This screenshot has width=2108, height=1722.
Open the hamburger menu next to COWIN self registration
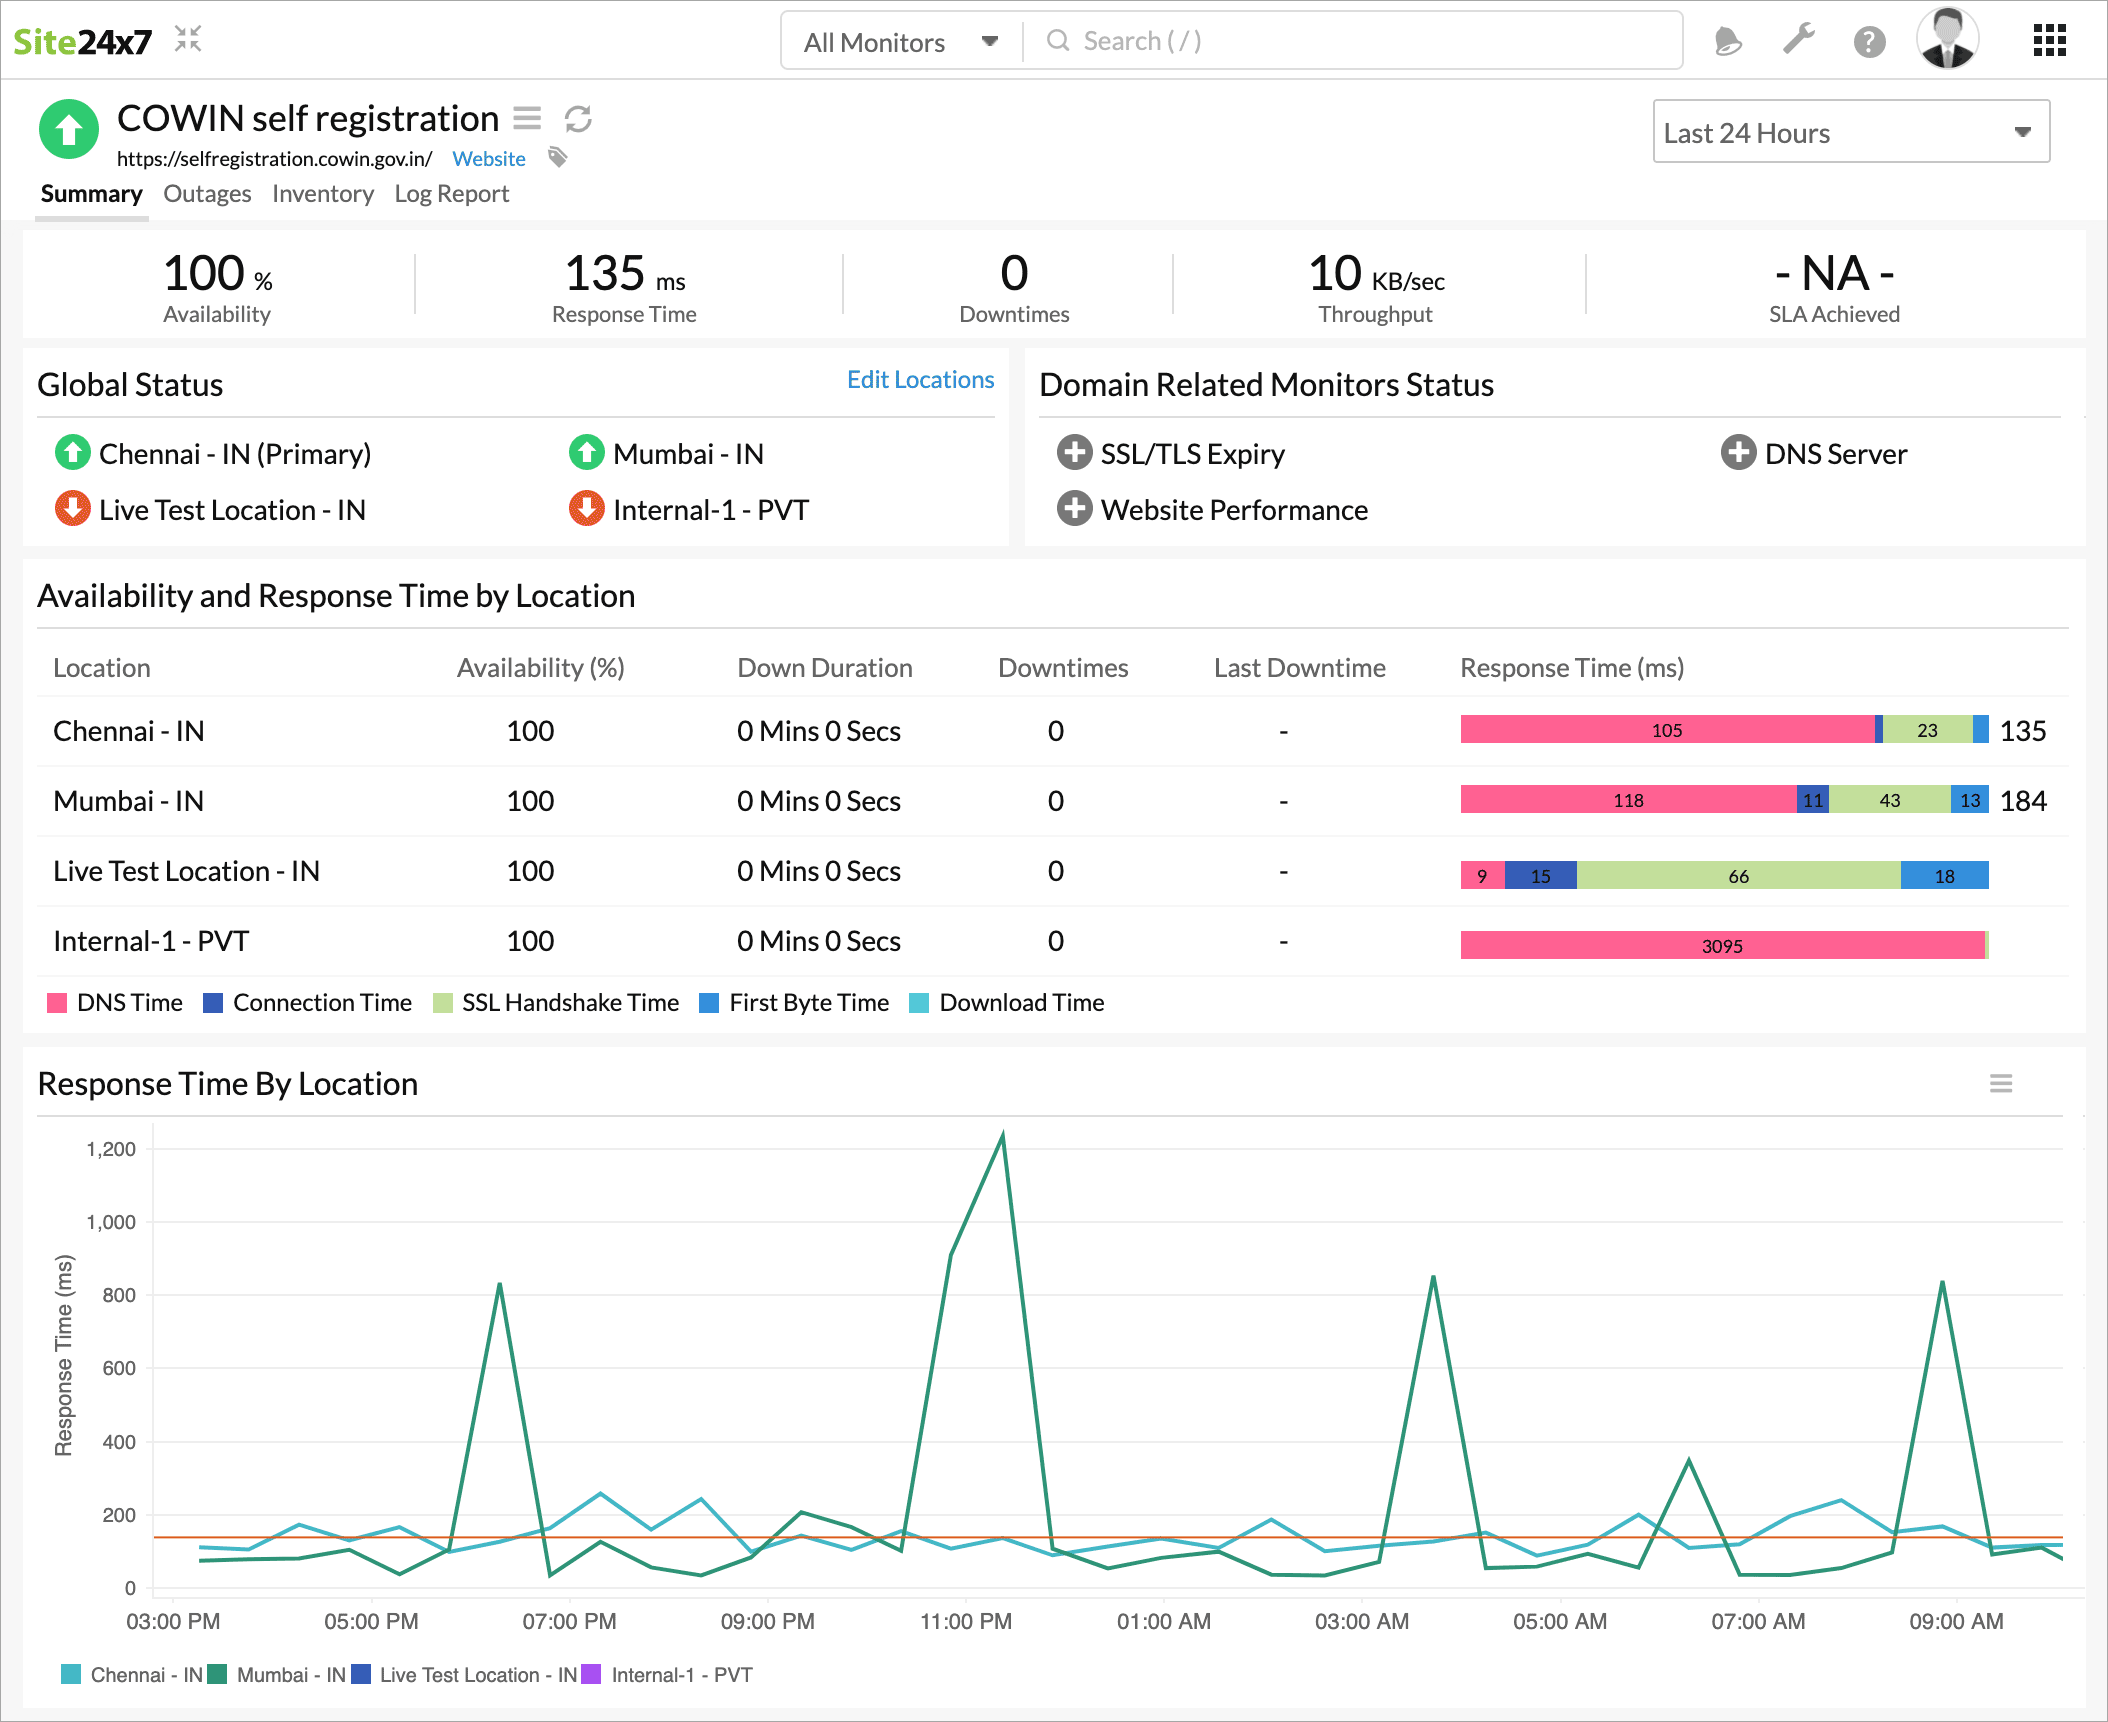coord(527,119)
